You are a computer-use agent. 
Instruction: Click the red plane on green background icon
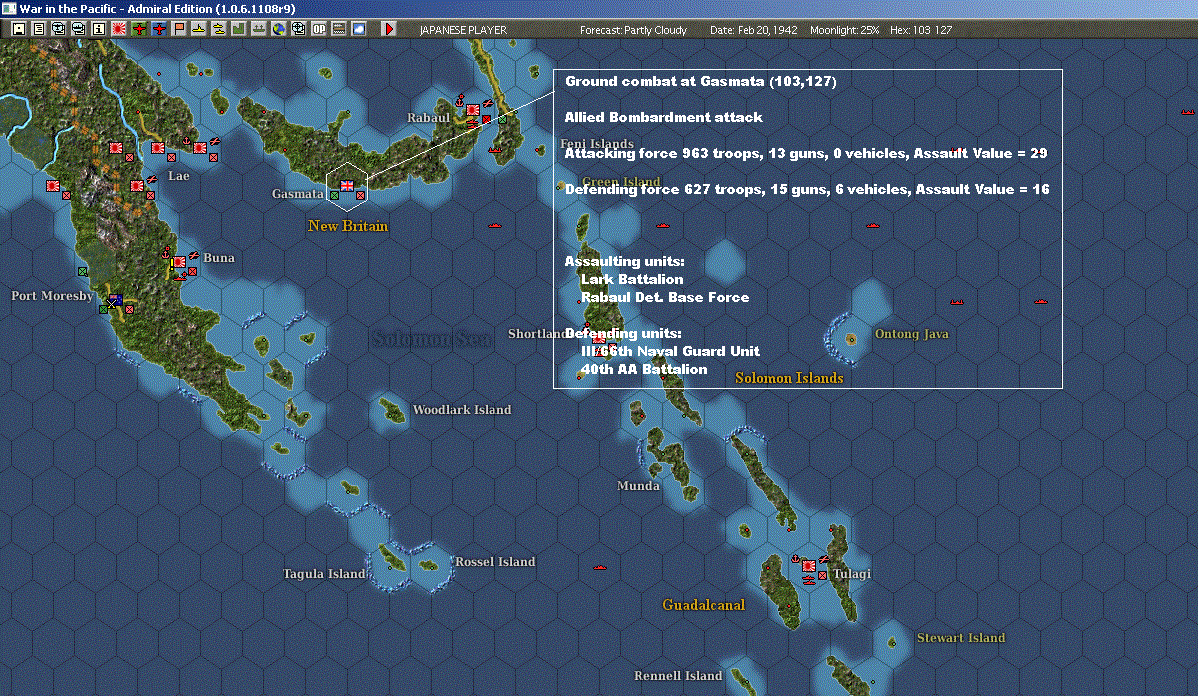pyautogui.click(x=139, y=29)
